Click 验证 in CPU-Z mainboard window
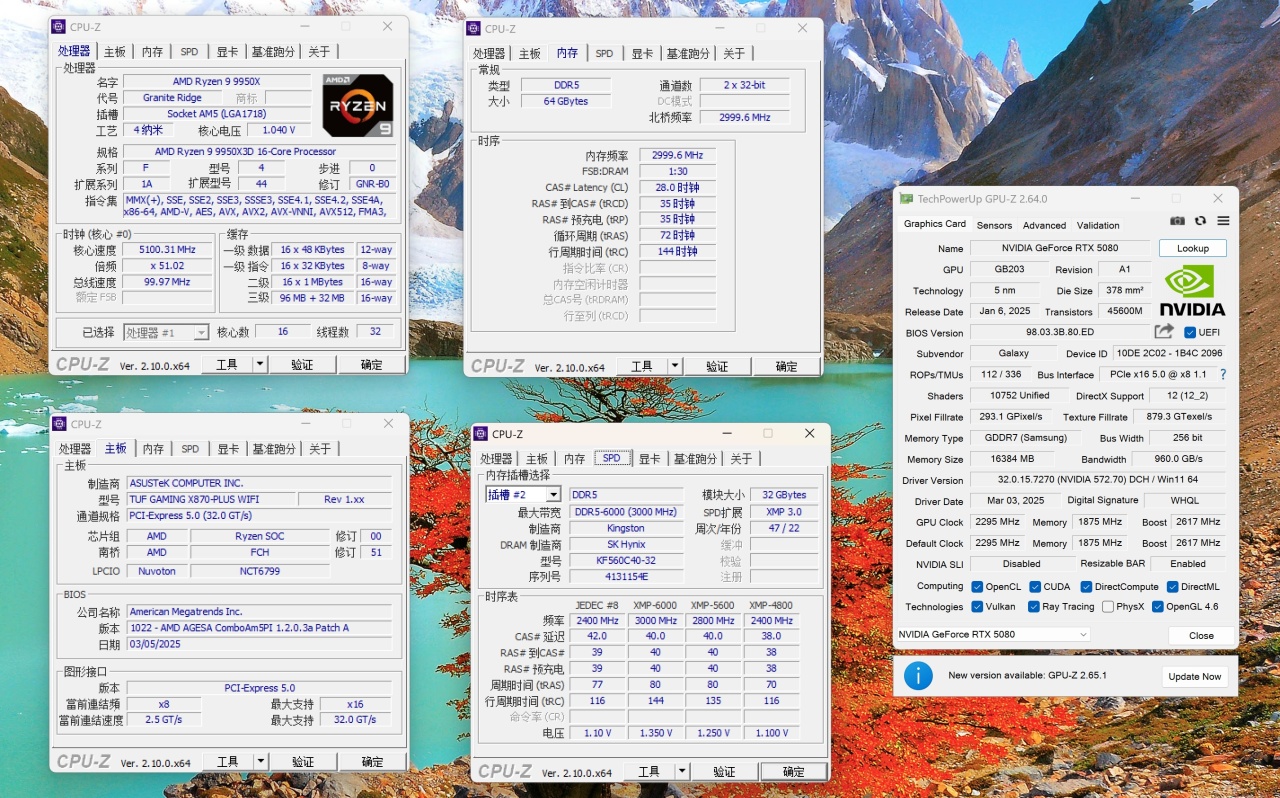This screenshot has height=798, width=1280. click(x=303, y=762)
